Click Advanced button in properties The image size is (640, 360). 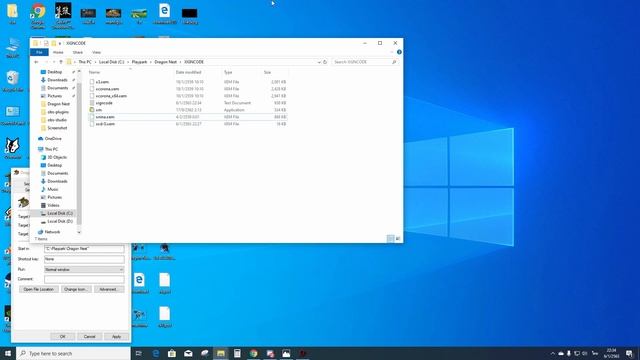point(109,289)
